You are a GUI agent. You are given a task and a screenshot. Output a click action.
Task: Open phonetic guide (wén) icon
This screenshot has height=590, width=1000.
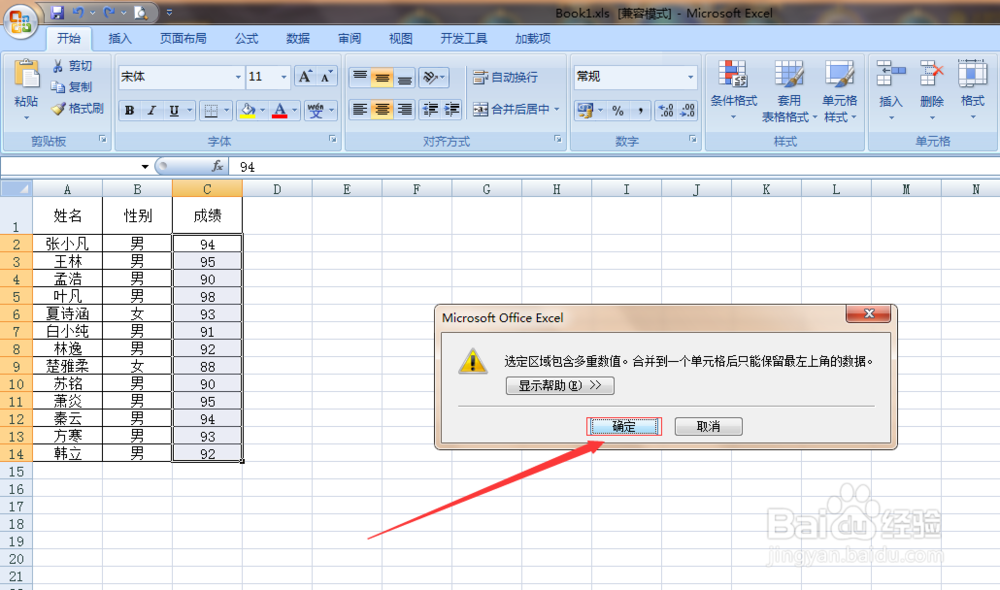coord(316,110)
